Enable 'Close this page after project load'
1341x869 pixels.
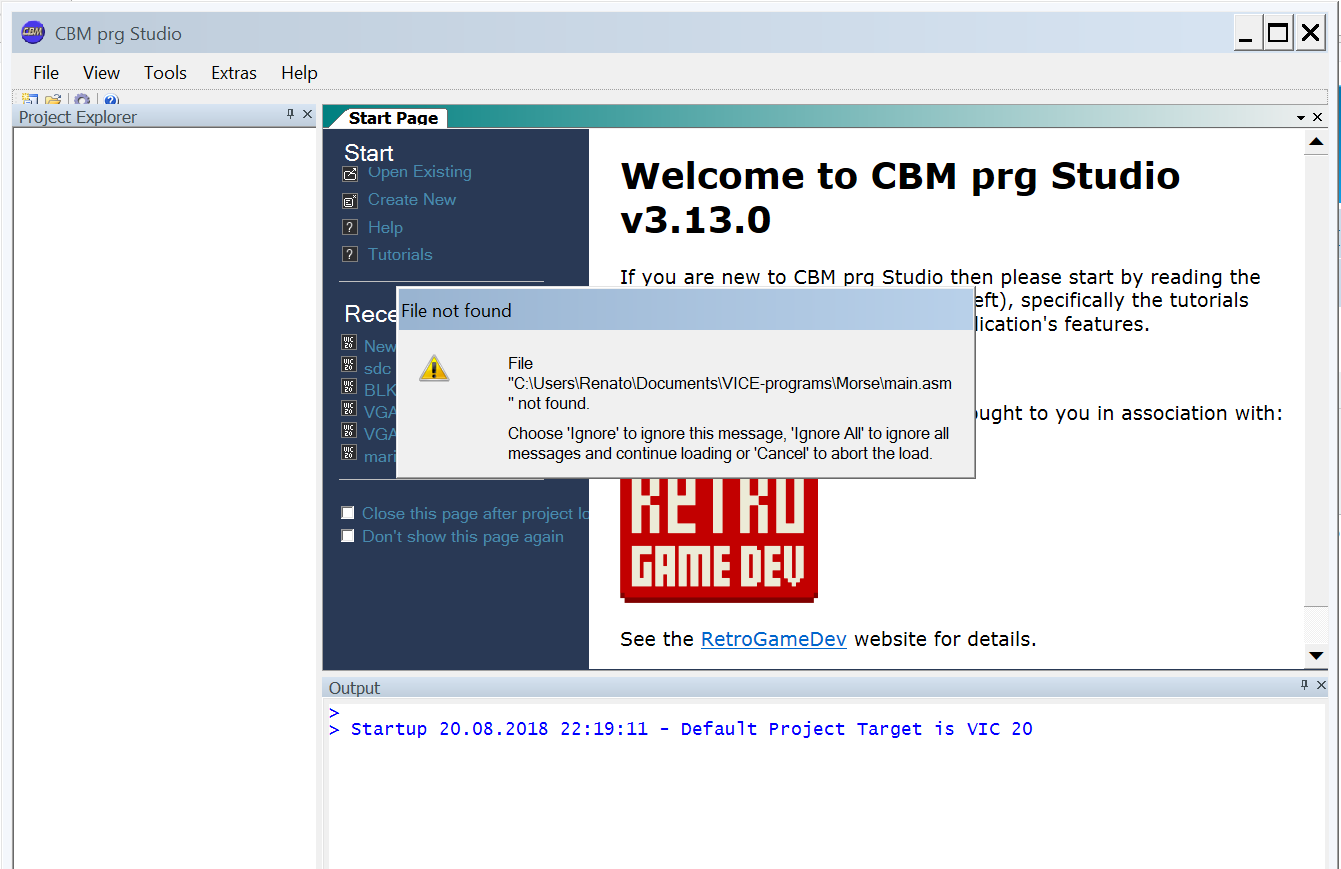click(348, 513)
